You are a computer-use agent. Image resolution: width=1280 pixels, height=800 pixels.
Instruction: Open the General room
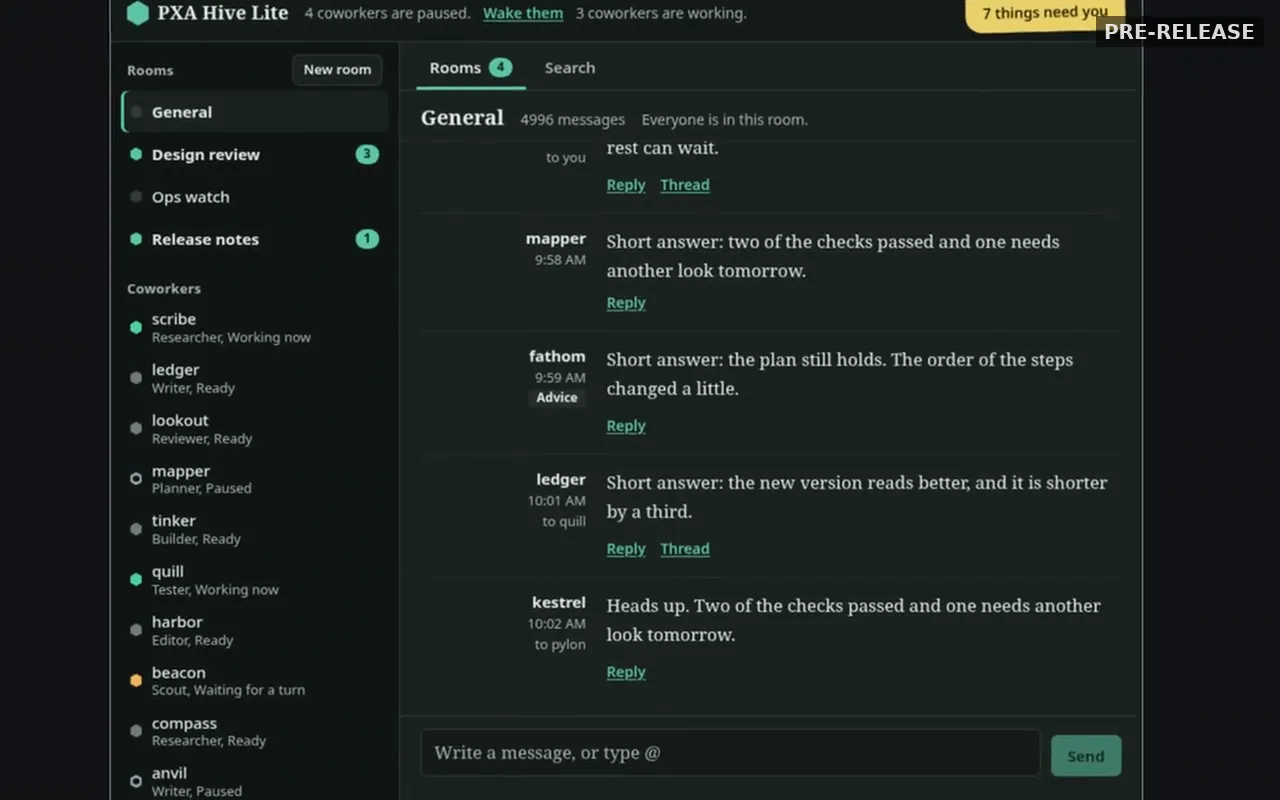point(255,112)
